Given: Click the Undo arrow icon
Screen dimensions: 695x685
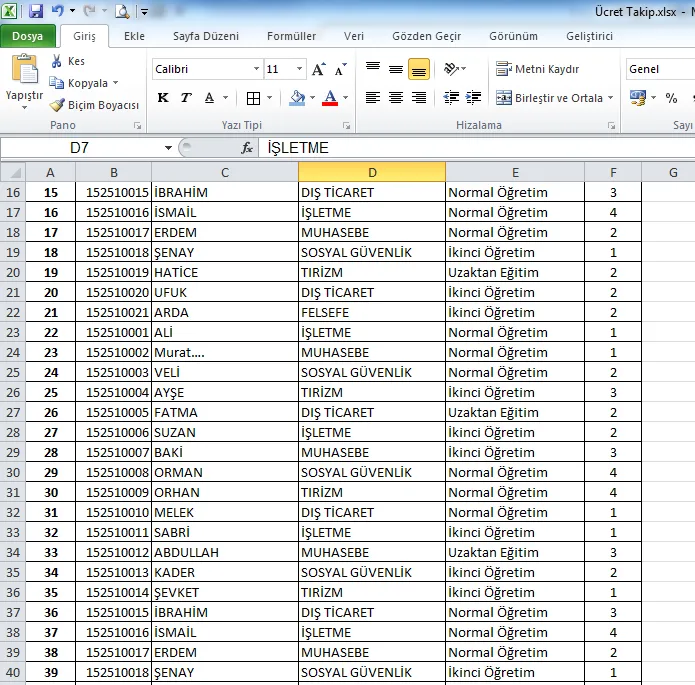Looking at the screenshot, I should 58,12.
